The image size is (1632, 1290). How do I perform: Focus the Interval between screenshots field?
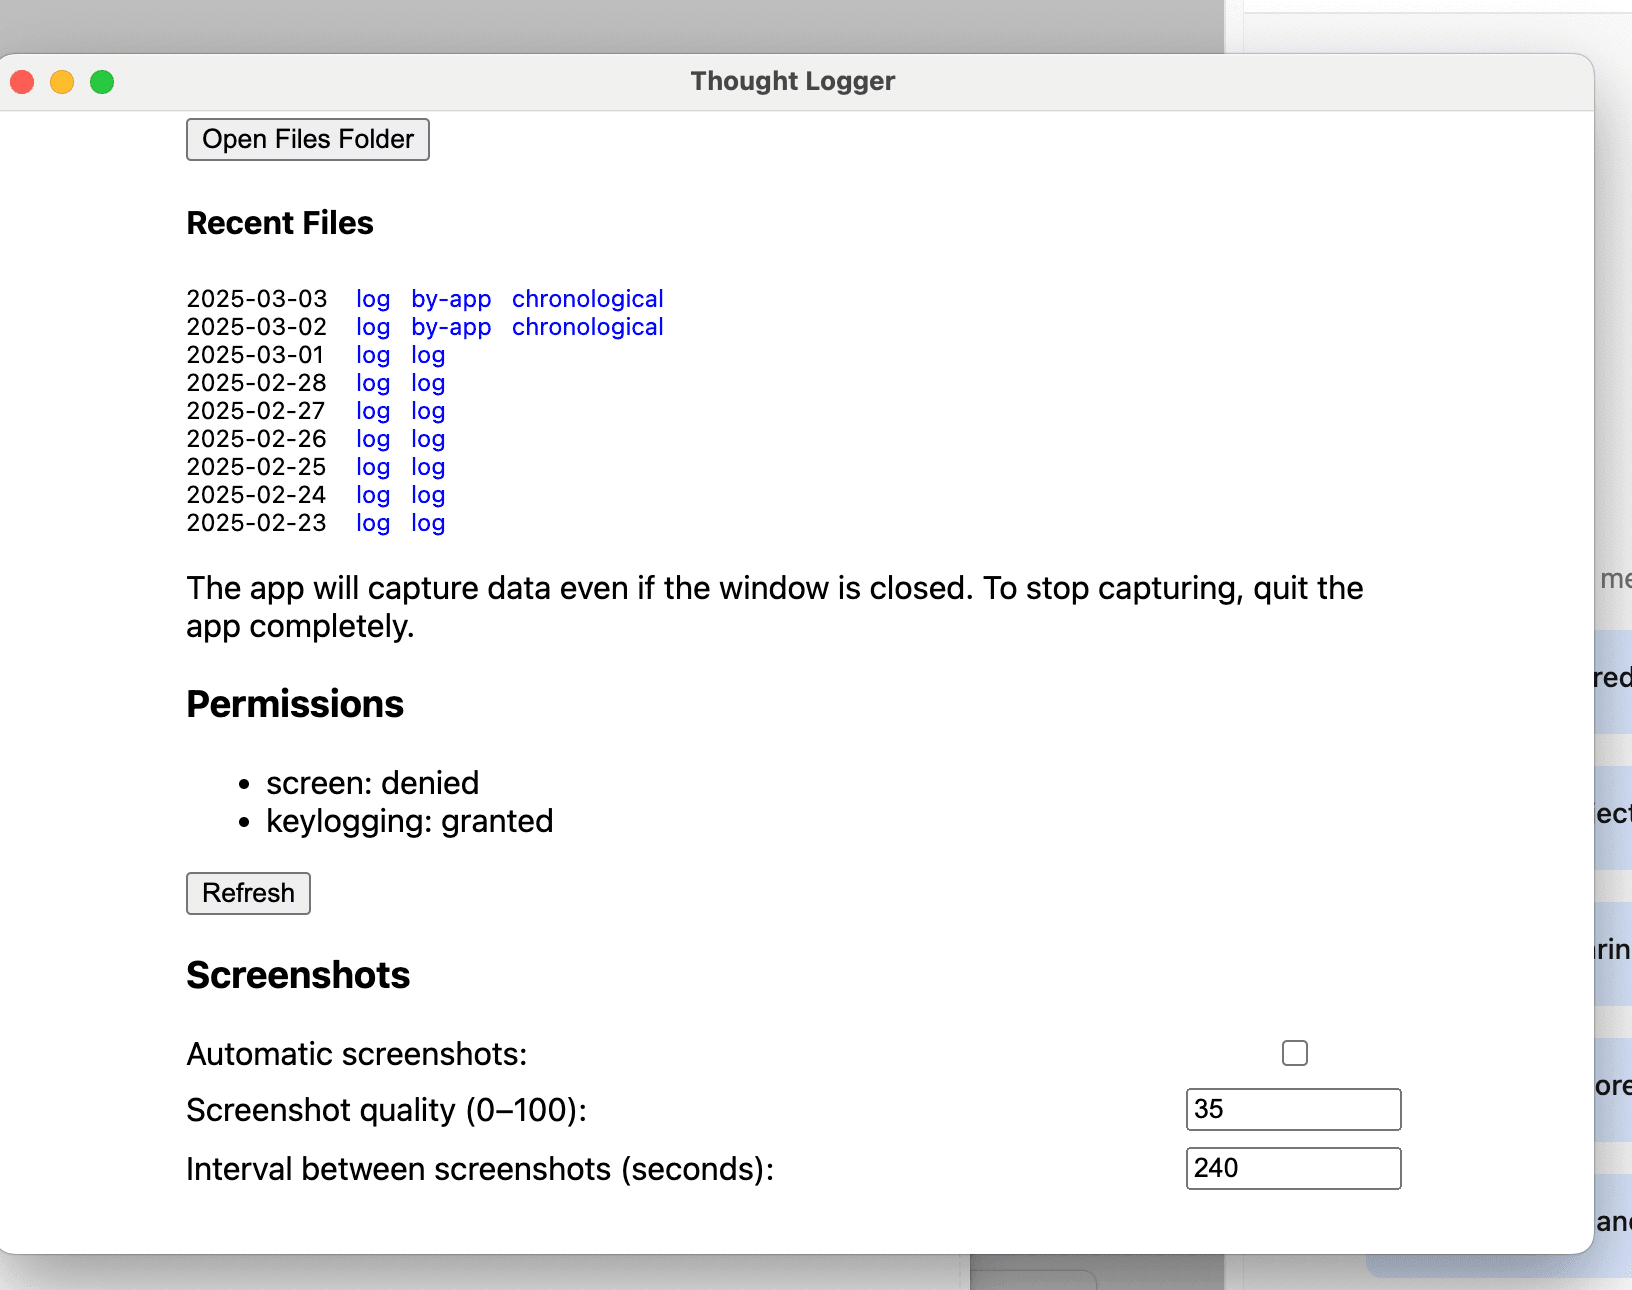[1293, 1168]
